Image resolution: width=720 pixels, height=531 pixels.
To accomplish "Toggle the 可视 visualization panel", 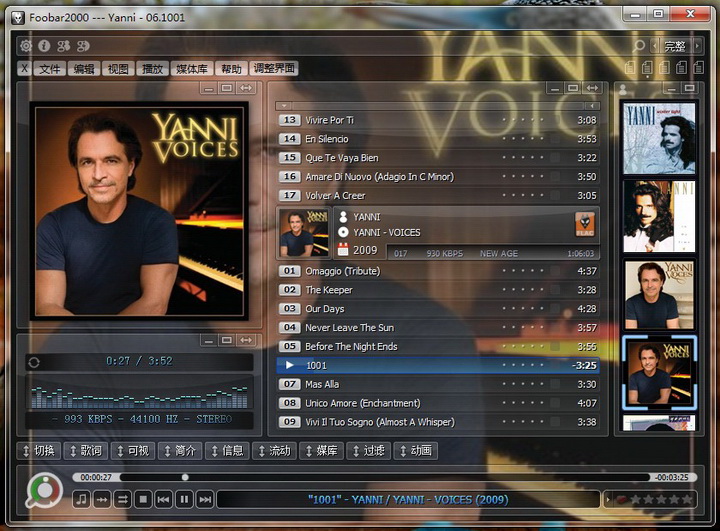I will (x=132, y=451).
